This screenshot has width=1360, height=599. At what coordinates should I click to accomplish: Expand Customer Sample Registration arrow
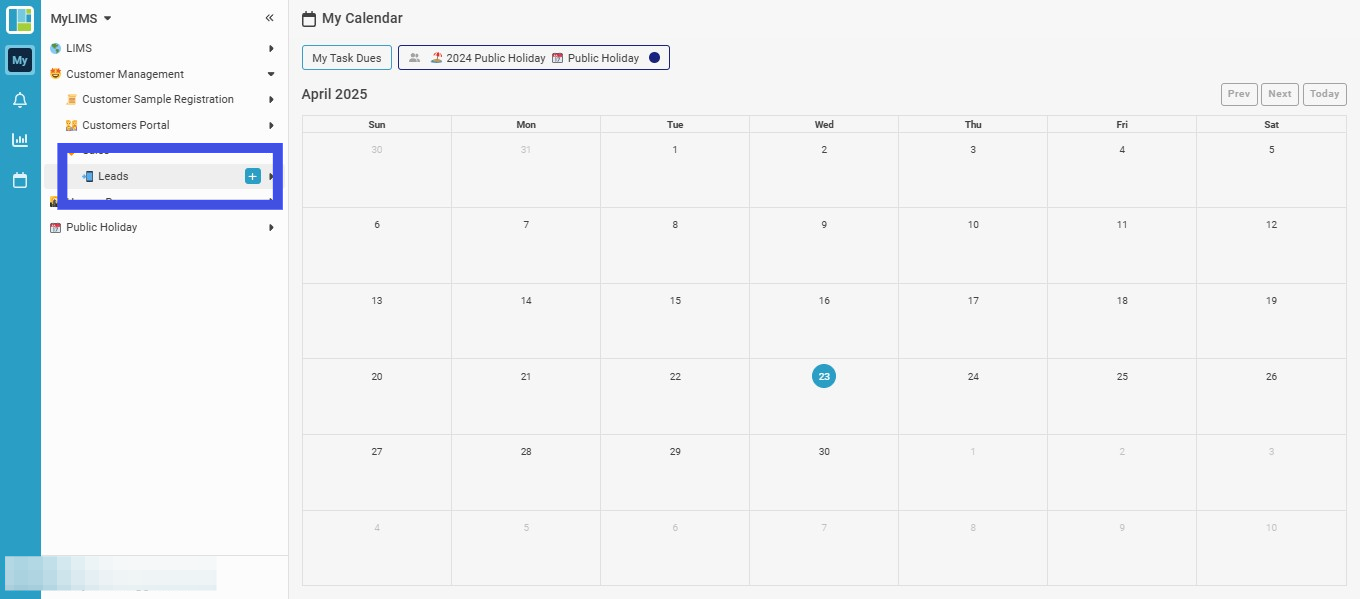tap(271, 99)
